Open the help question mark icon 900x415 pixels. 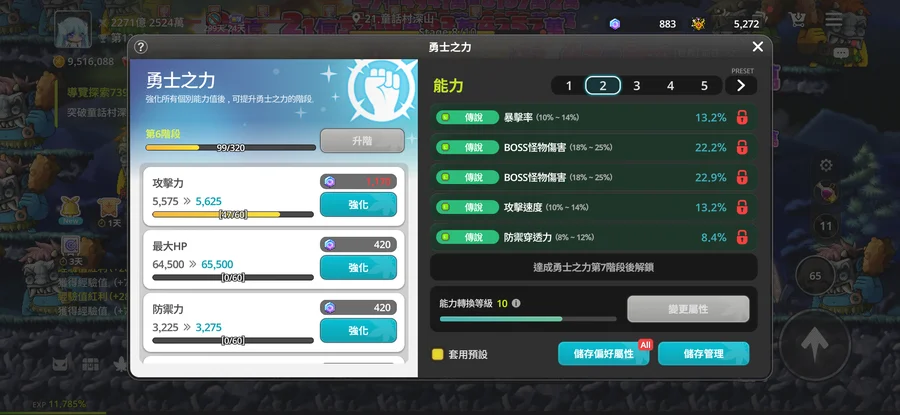point(141,47)
